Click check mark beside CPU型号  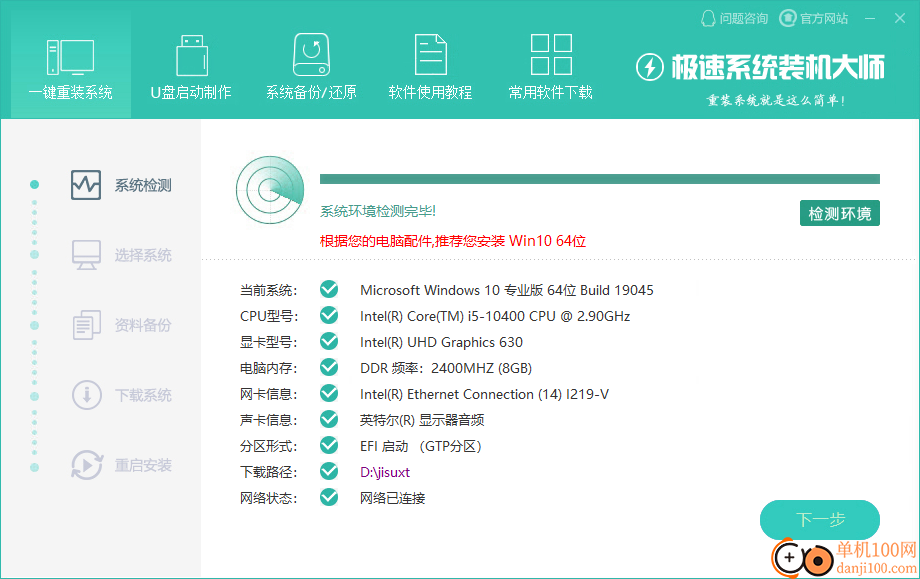pos(329,315)
